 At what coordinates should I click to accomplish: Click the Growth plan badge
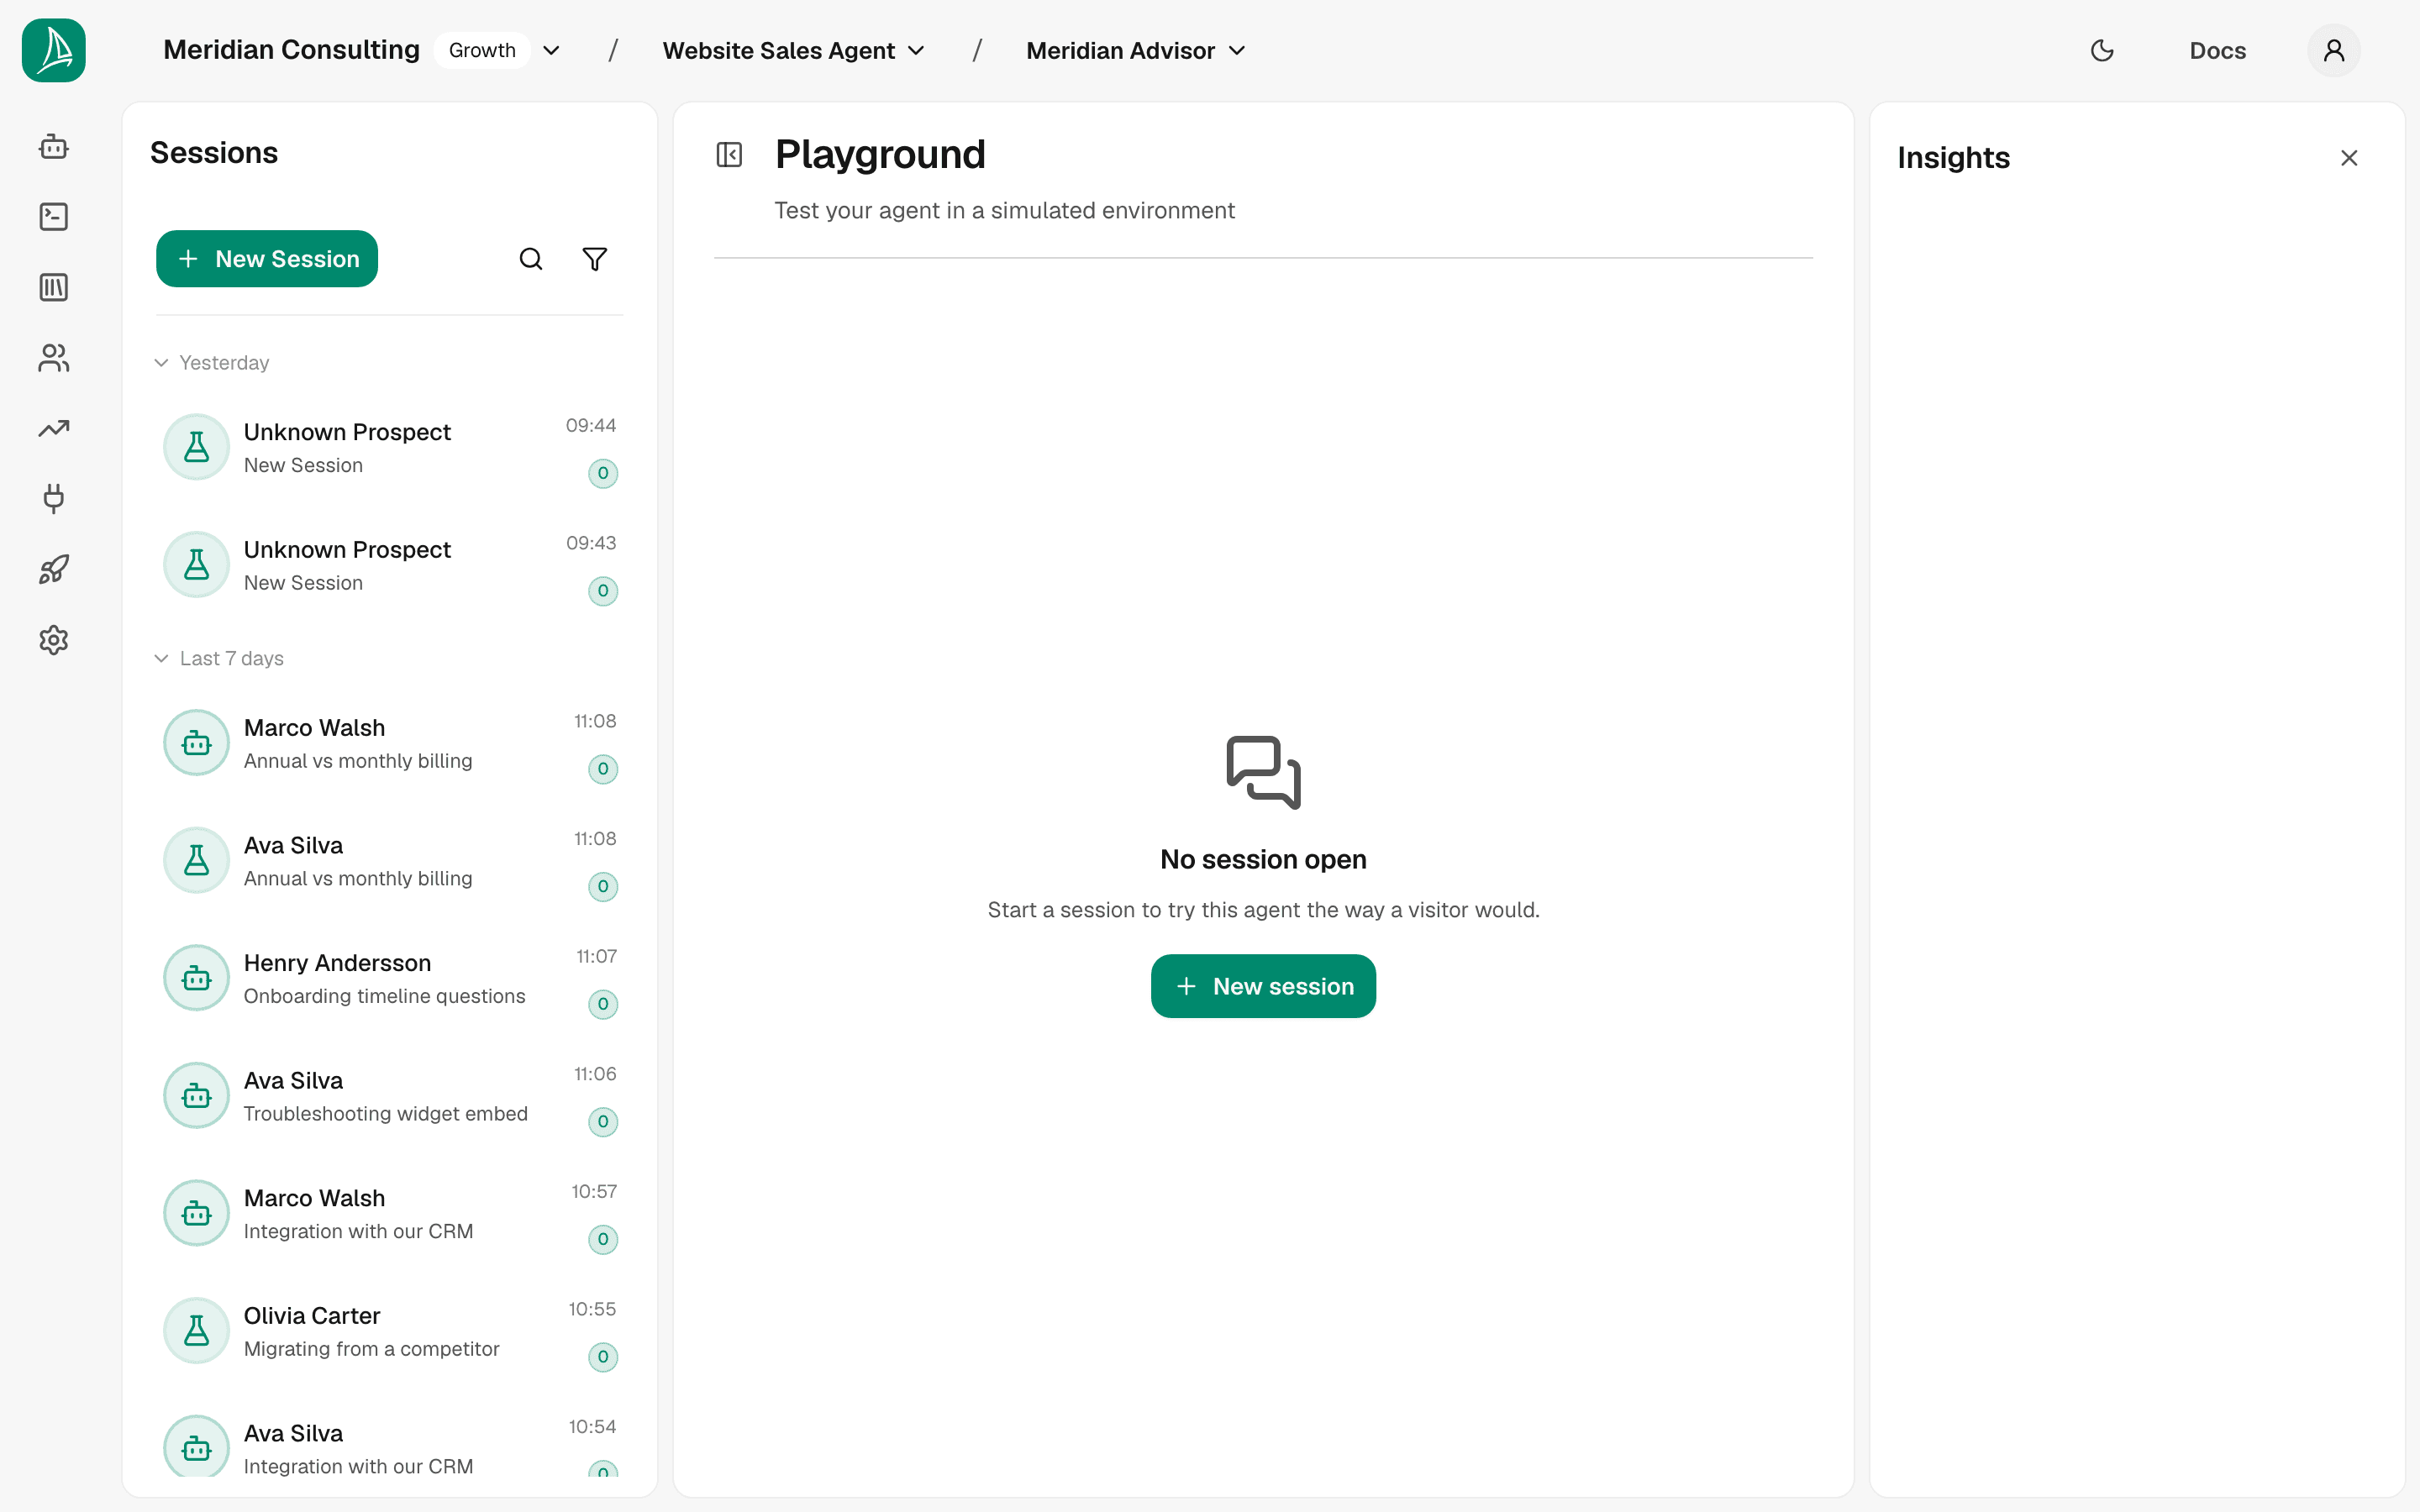coord(482,50)
